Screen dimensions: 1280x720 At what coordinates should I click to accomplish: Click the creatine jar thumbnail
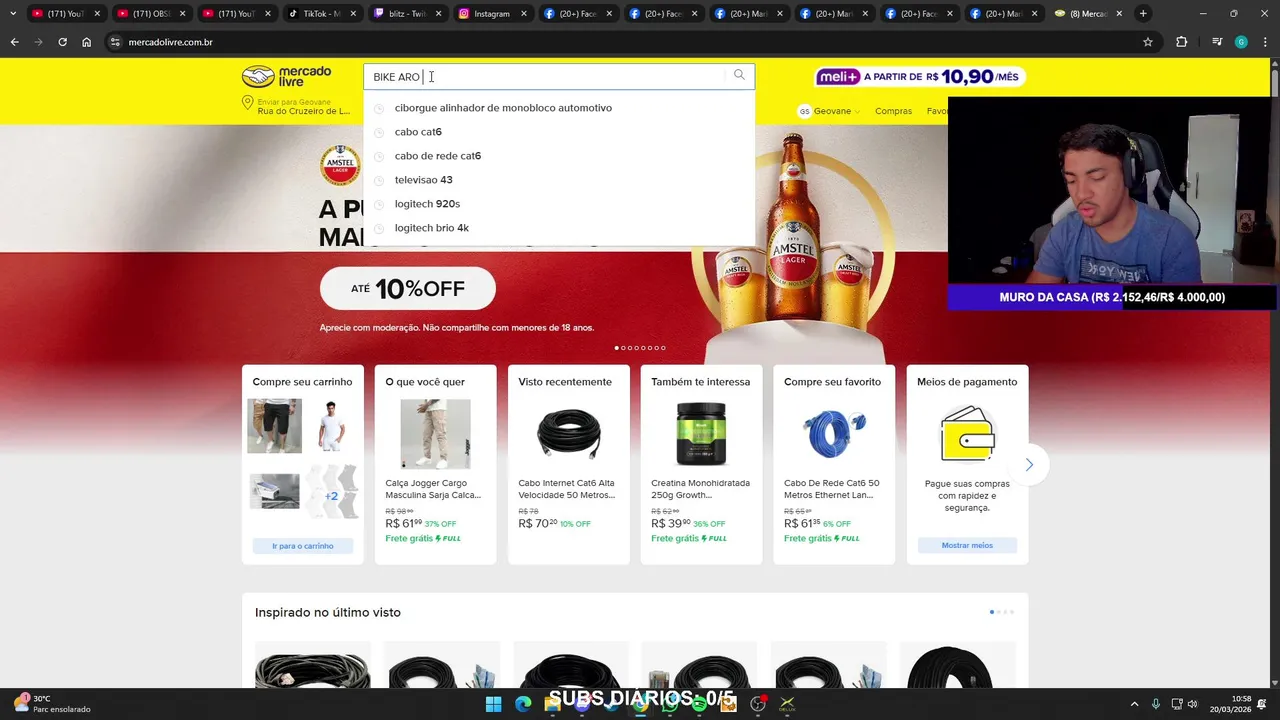[701, 434]
